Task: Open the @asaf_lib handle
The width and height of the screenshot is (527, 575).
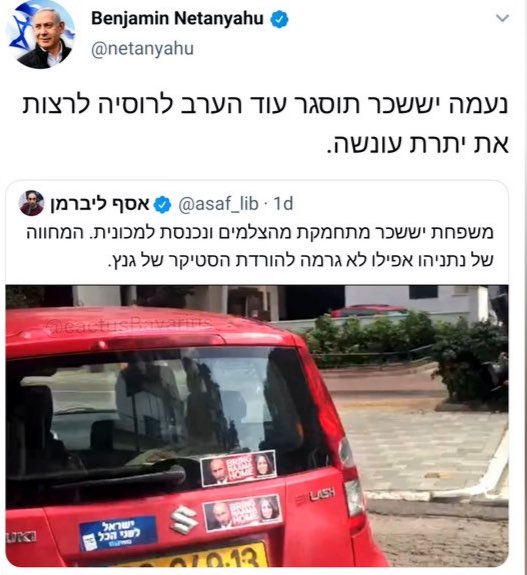Action: (218, 204)
